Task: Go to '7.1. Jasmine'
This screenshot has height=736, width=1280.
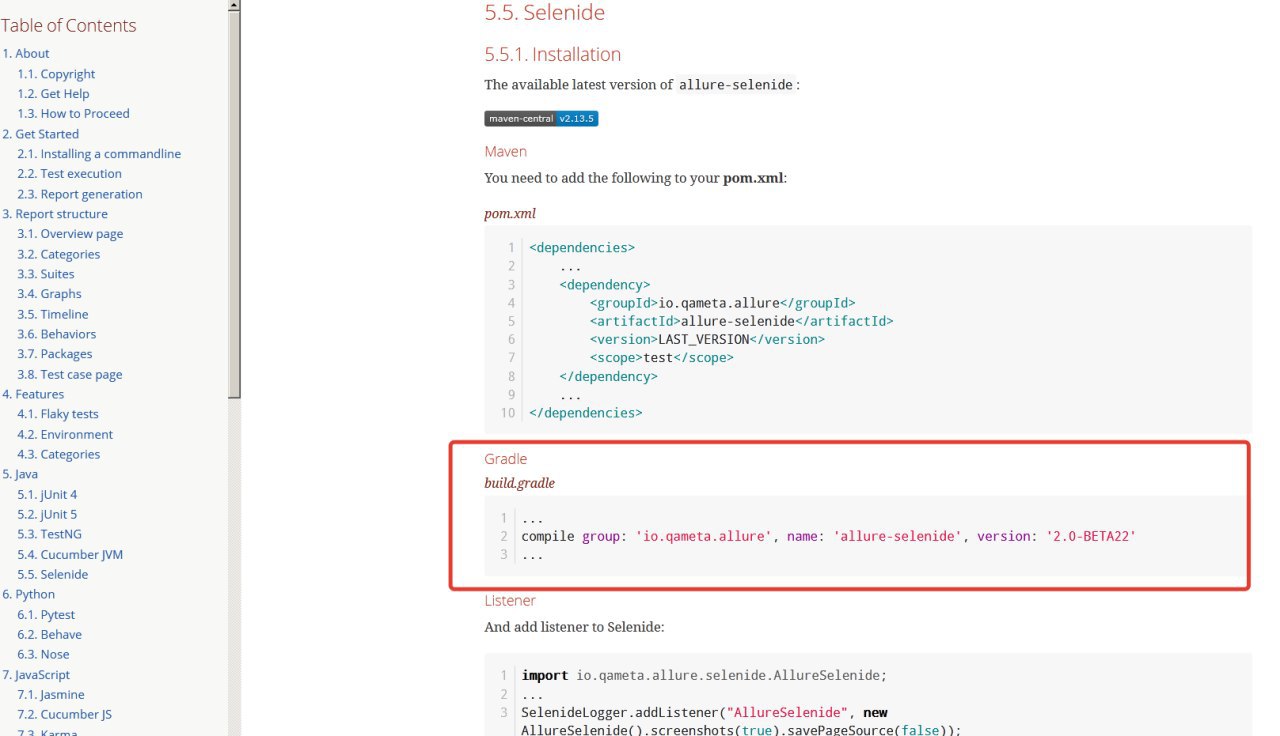Action: (x=51, y=695)
